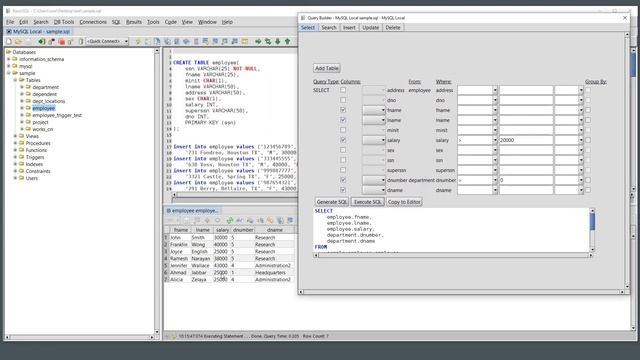Click the green looping arrows toolbar icon
The image size is (640, 360).
(268, 41)
